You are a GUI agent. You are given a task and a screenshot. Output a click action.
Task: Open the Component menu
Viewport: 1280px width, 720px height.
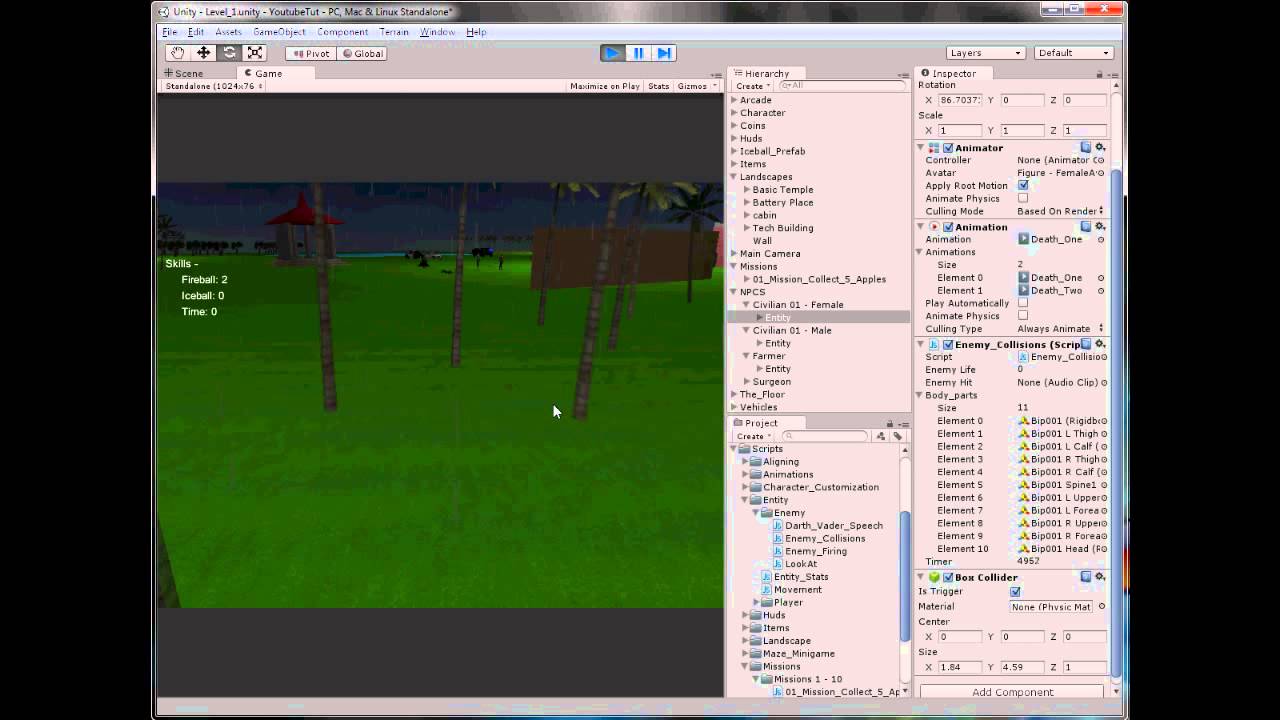(342, 32)
